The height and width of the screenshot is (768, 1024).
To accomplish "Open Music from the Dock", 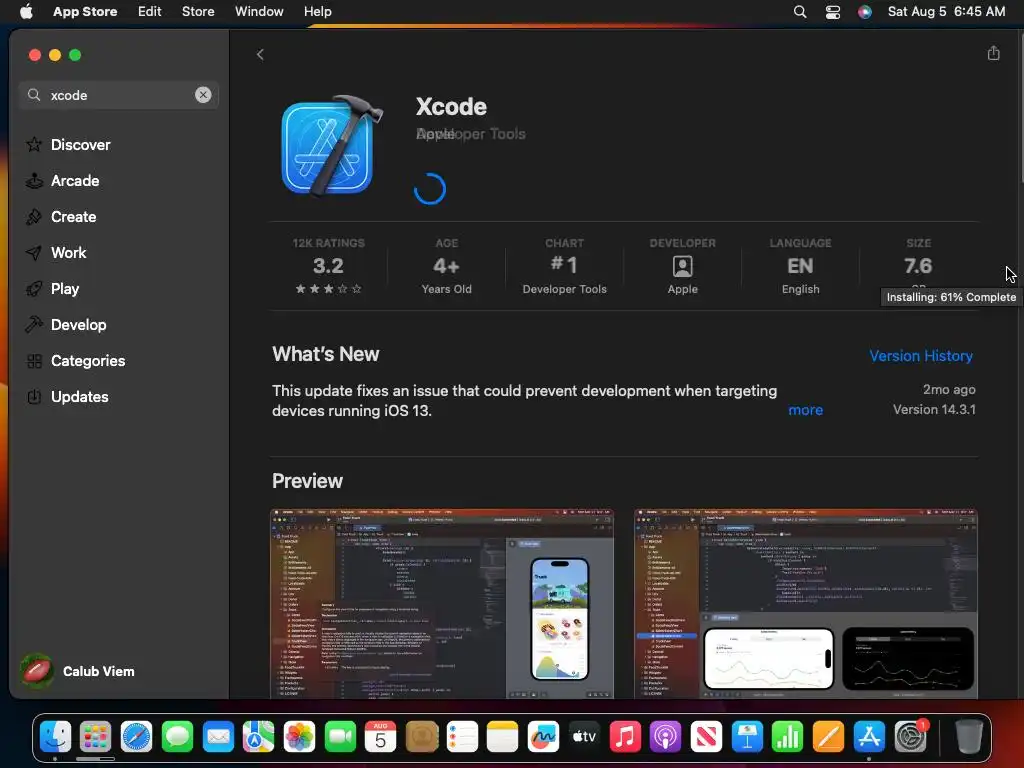I will [x=624, y=737].
